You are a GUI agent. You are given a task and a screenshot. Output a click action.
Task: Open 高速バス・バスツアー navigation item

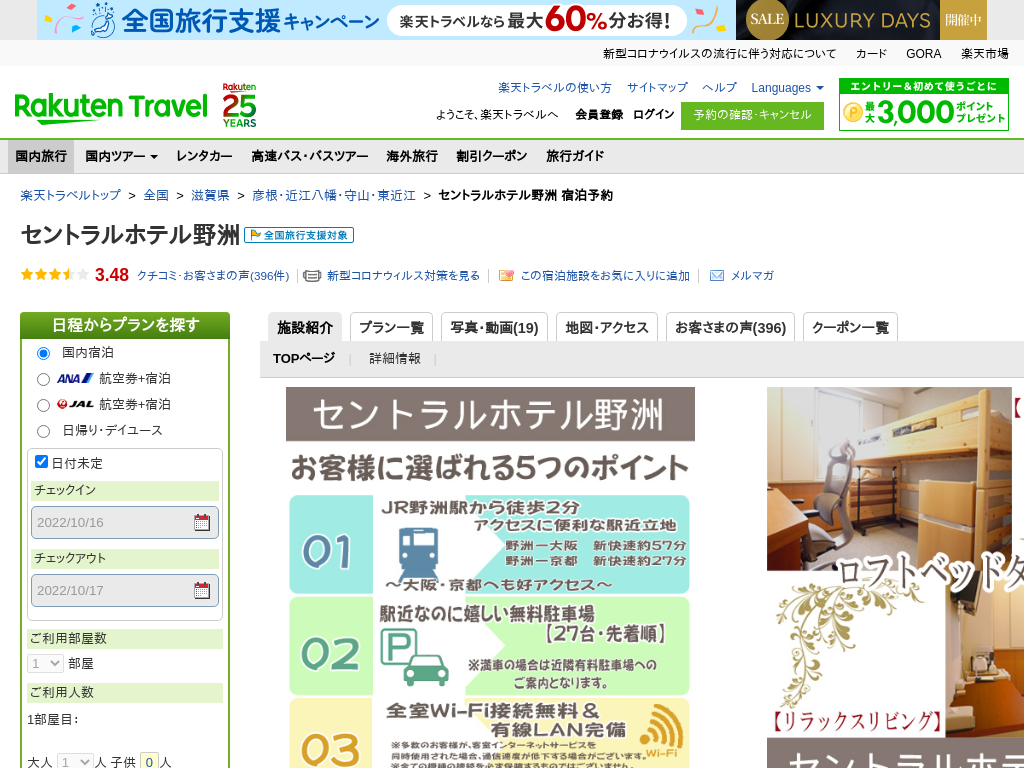(310, 156)
